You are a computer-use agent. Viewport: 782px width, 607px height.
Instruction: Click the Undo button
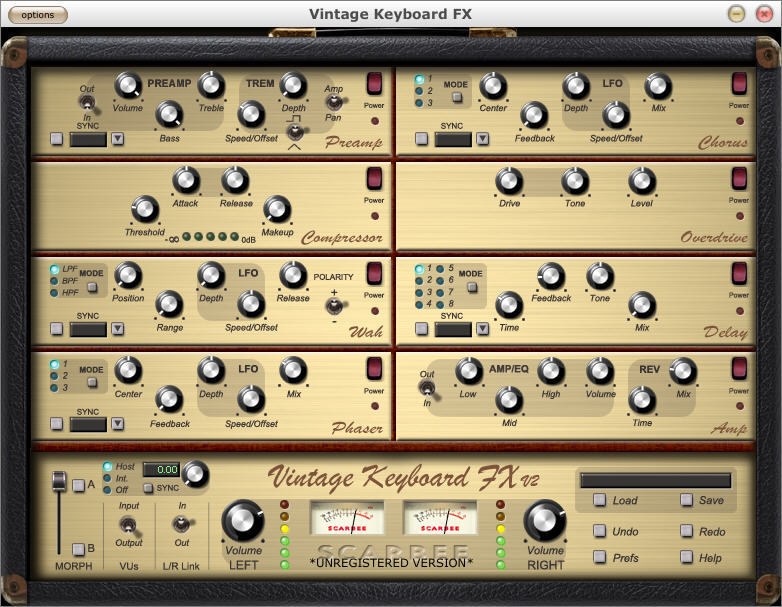600,531
